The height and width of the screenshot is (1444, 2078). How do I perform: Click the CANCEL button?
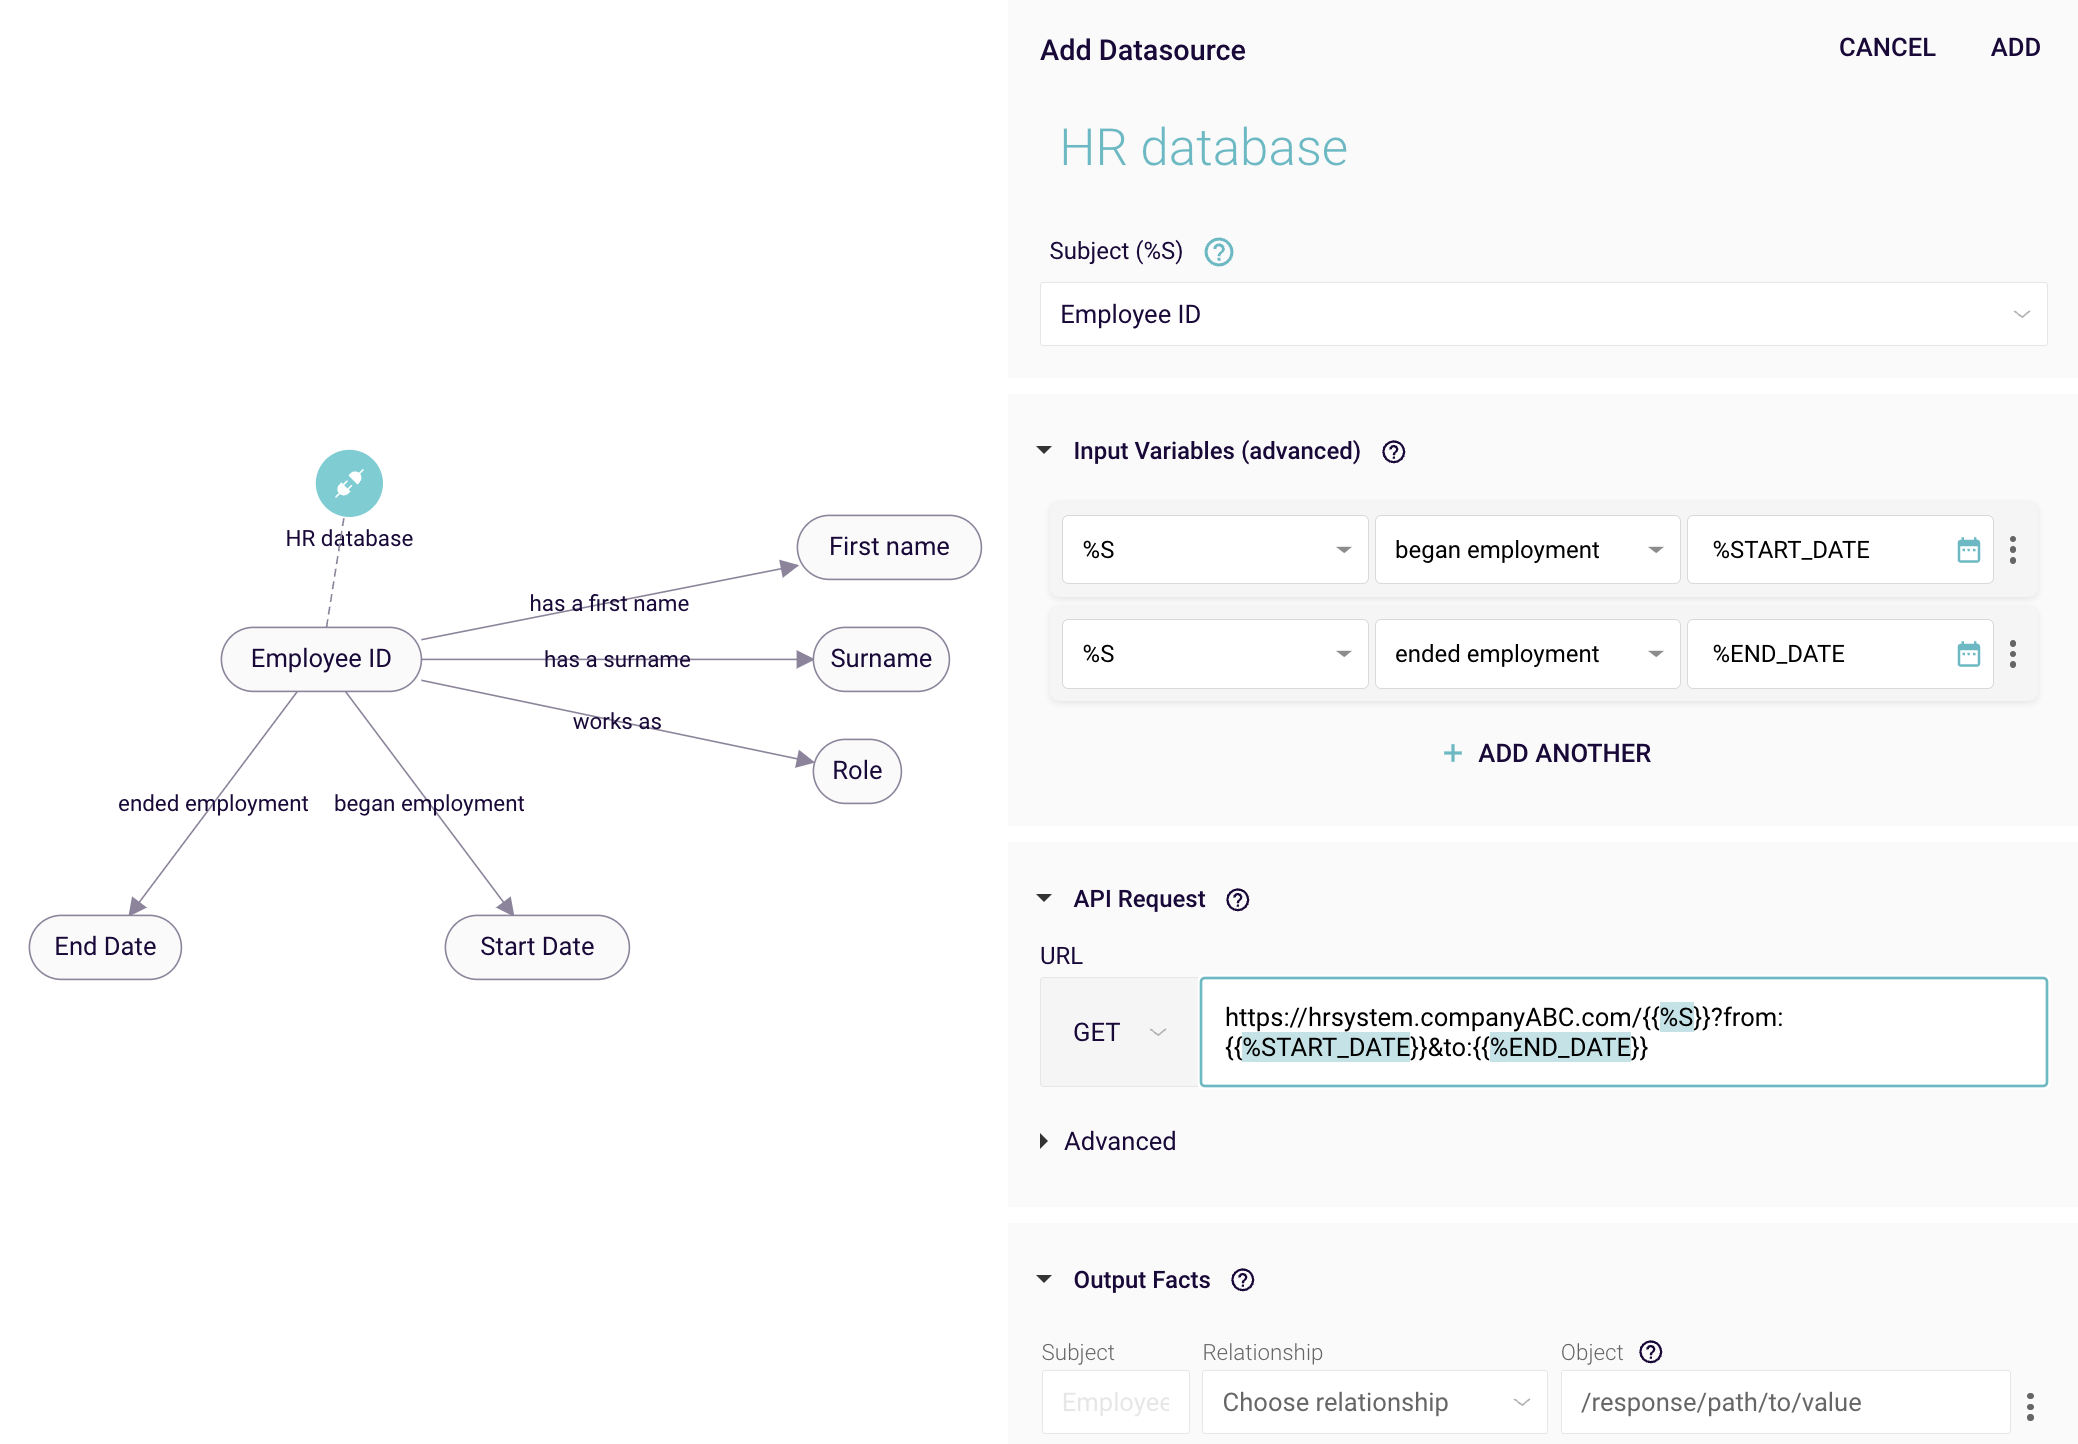pyautogui.click(x=1886, y=47)
